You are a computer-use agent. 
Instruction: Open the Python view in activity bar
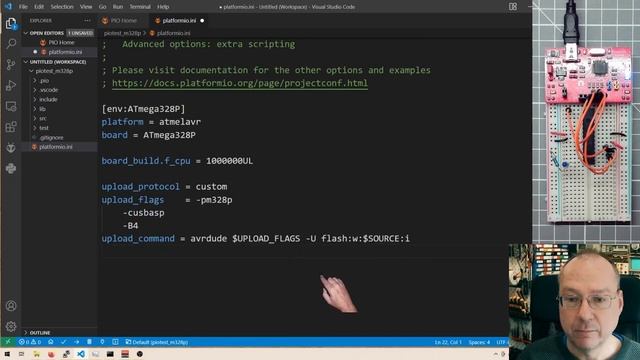[x=11, y=168]
